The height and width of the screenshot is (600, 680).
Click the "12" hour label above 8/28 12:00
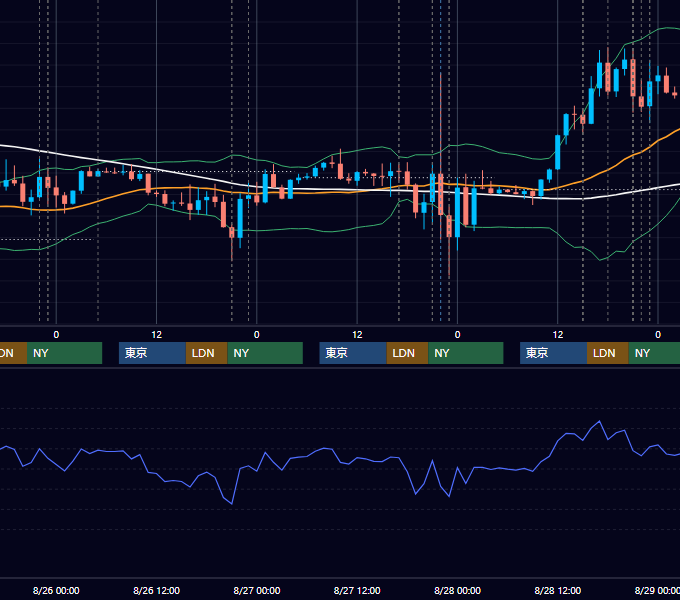[558, 335]
